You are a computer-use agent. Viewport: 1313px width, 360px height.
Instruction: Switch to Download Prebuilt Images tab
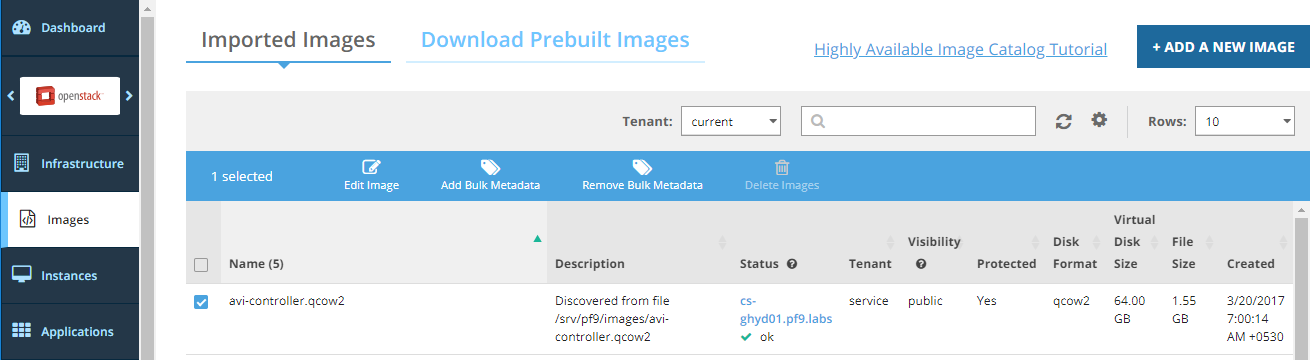click(555, 40)
